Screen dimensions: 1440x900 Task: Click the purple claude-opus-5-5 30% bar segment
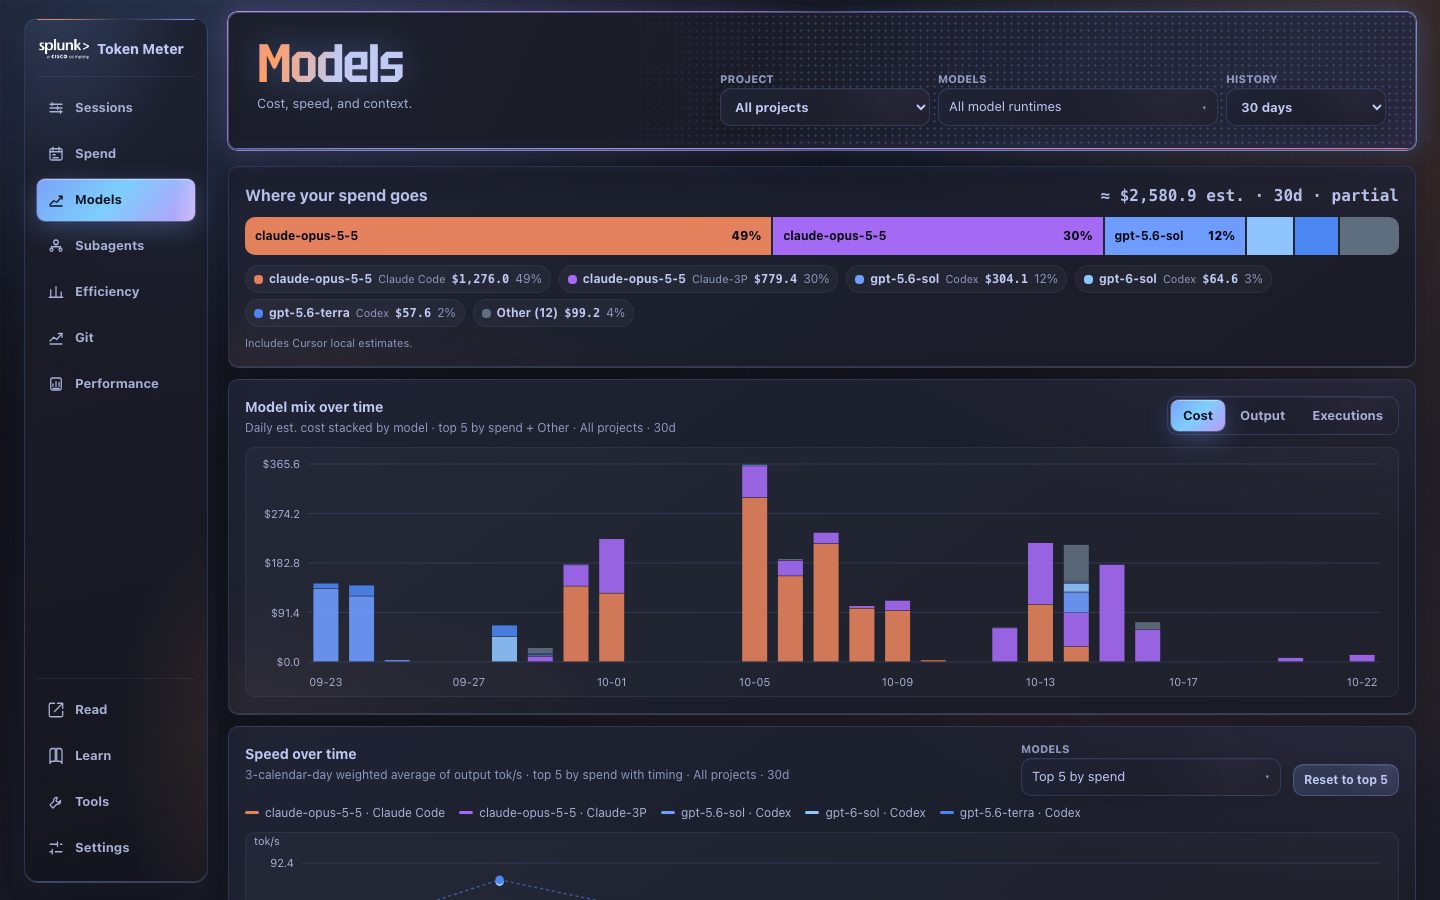pyautogui.click(x=938, y=236)
